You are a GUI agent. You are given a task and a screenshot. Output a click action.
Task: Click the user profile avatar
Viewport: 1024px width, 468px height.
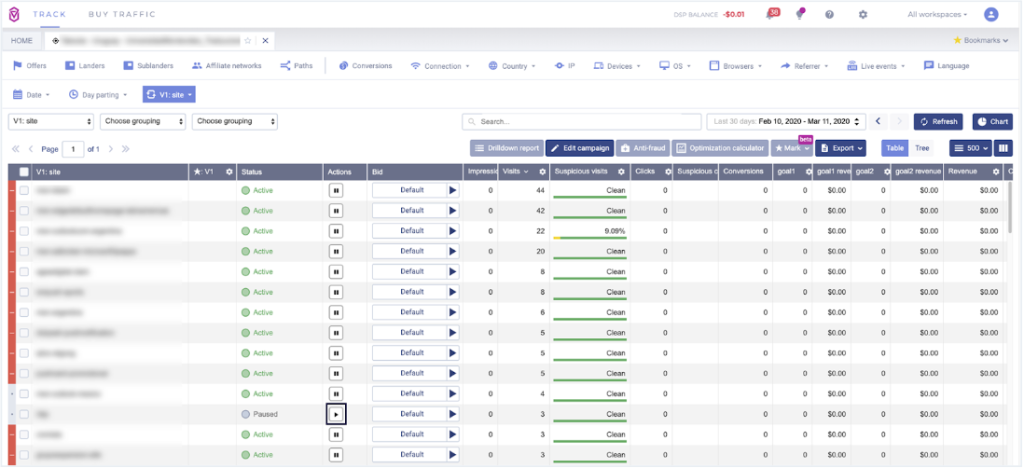991,14
